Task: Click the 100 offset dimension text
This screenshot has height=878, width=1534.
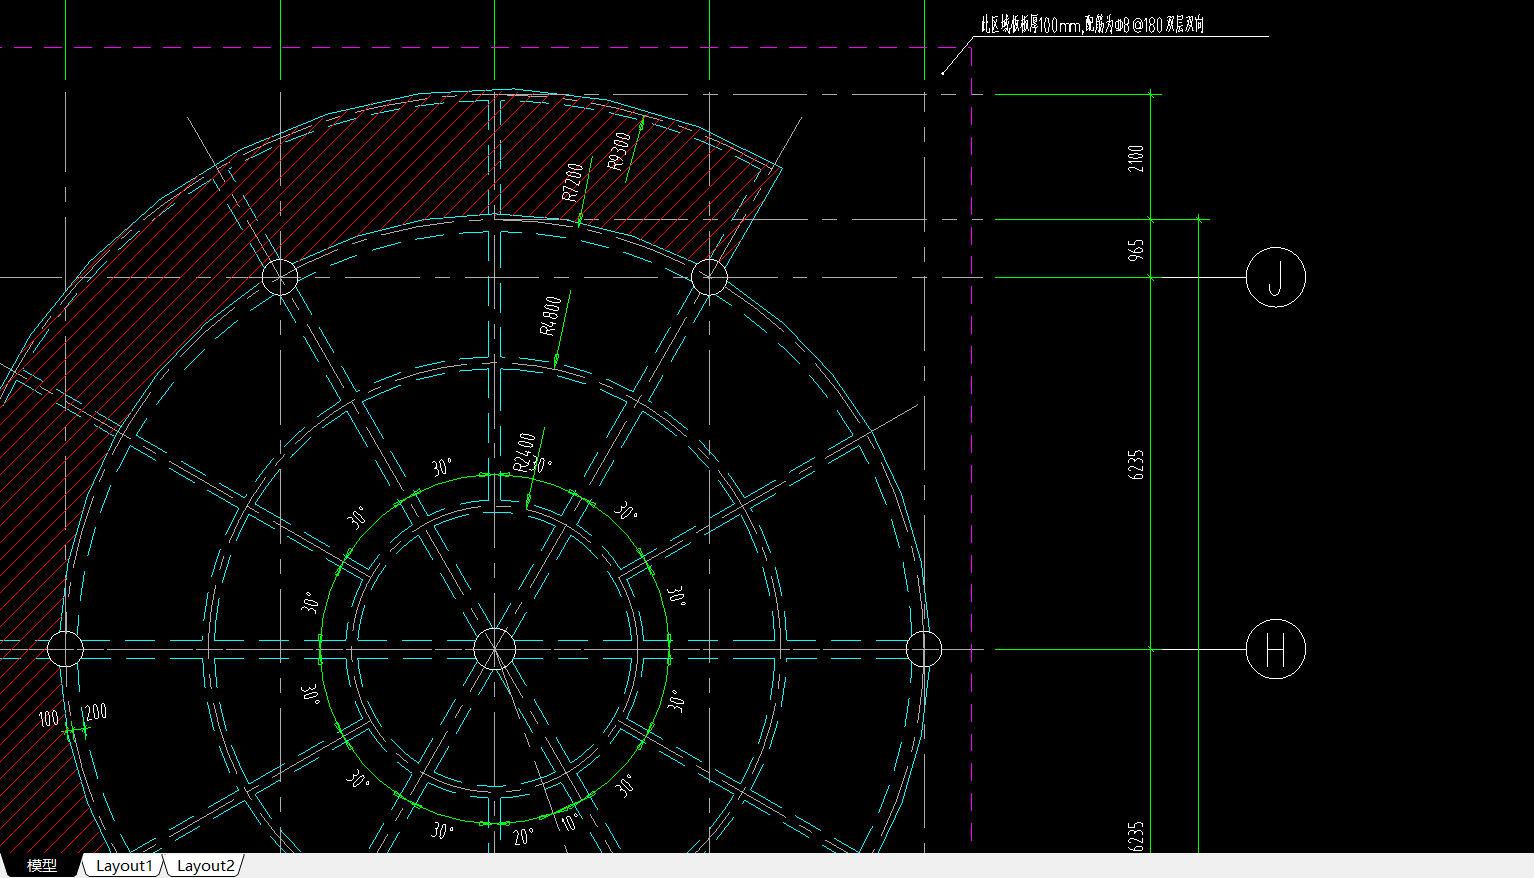Action: tap(48, 718)
